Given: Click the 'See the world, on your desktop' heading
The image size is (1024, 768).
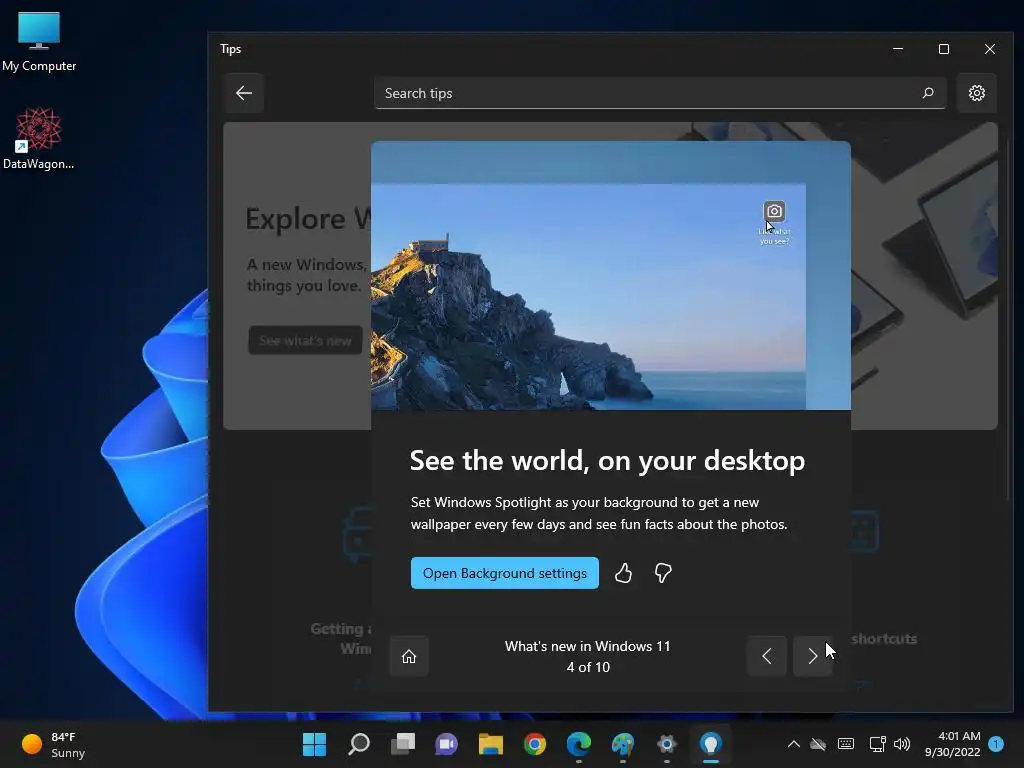Looking at the screenshot, I should pyautogui.click(x=607, y=460).
